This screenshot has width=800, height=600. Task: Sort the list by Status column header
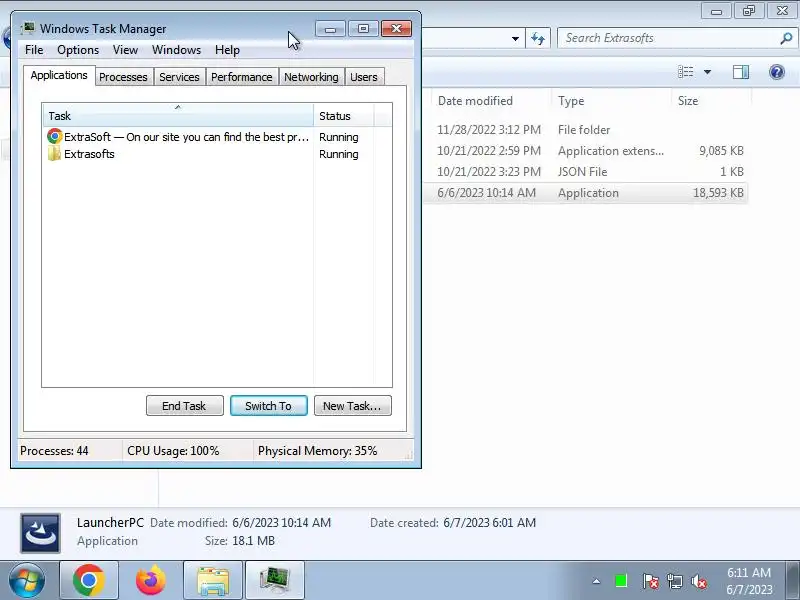tap(344, 115)
